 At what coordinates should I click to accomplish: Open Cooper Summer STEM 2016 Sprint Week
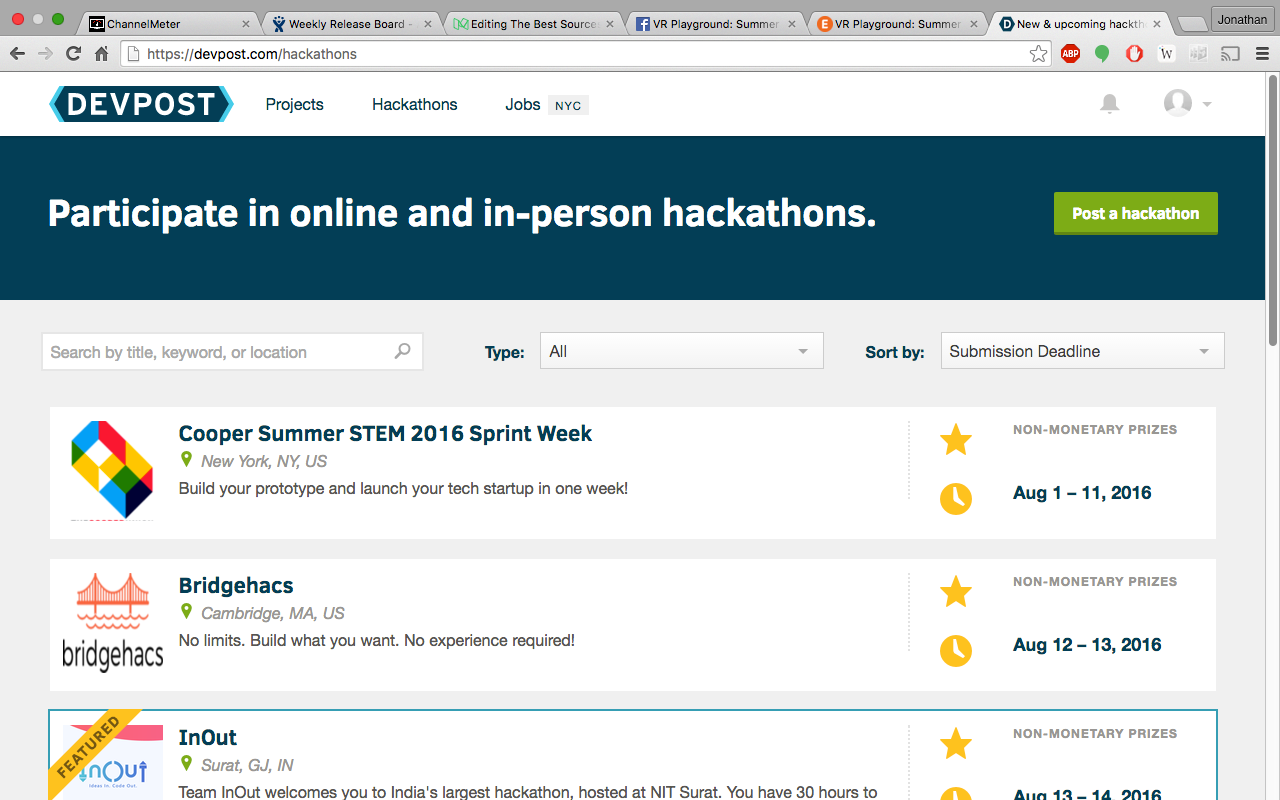[385, 433]
